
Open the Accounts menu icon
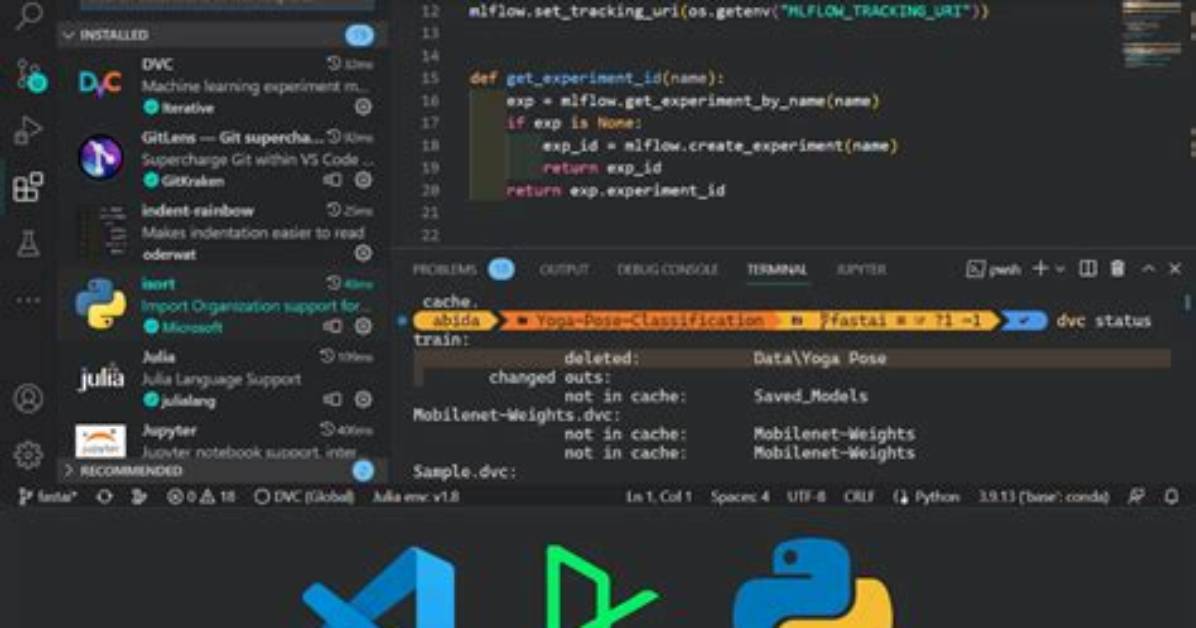click(28, 398)
